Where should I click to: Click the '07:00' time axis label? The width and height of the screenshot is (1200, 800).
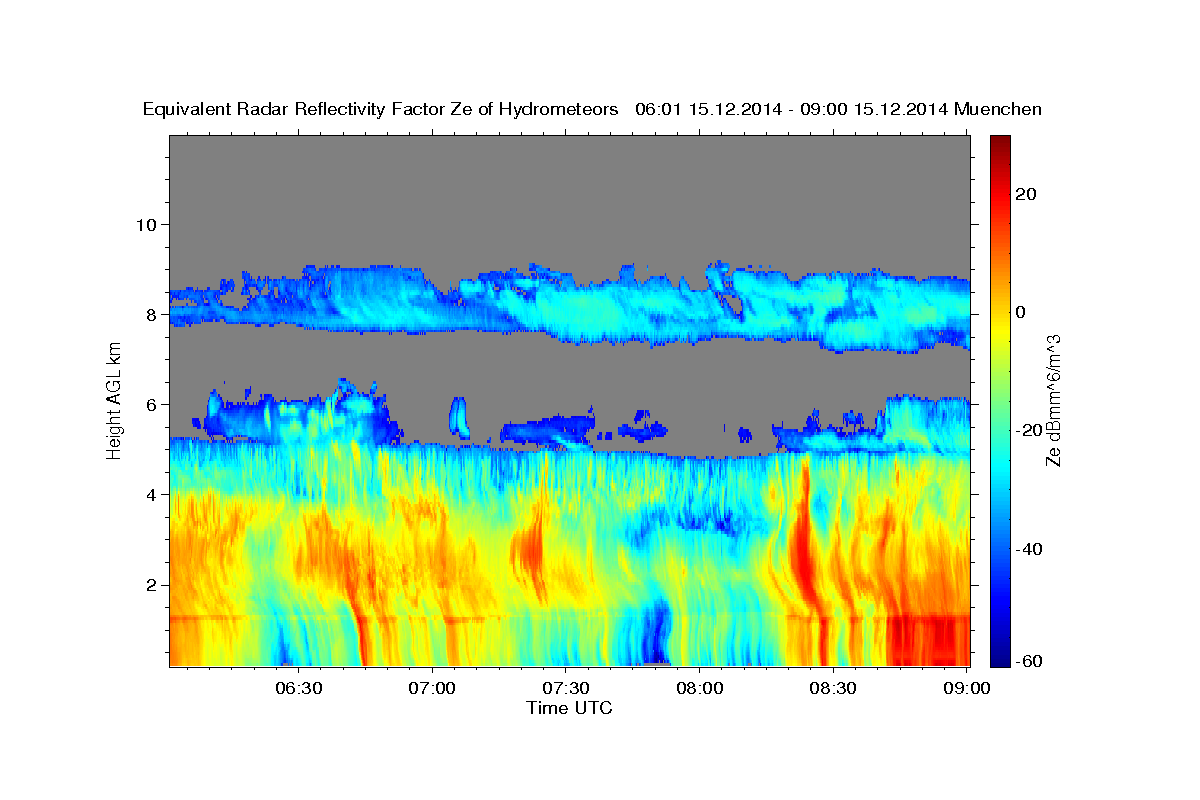[x=433, y=688]
